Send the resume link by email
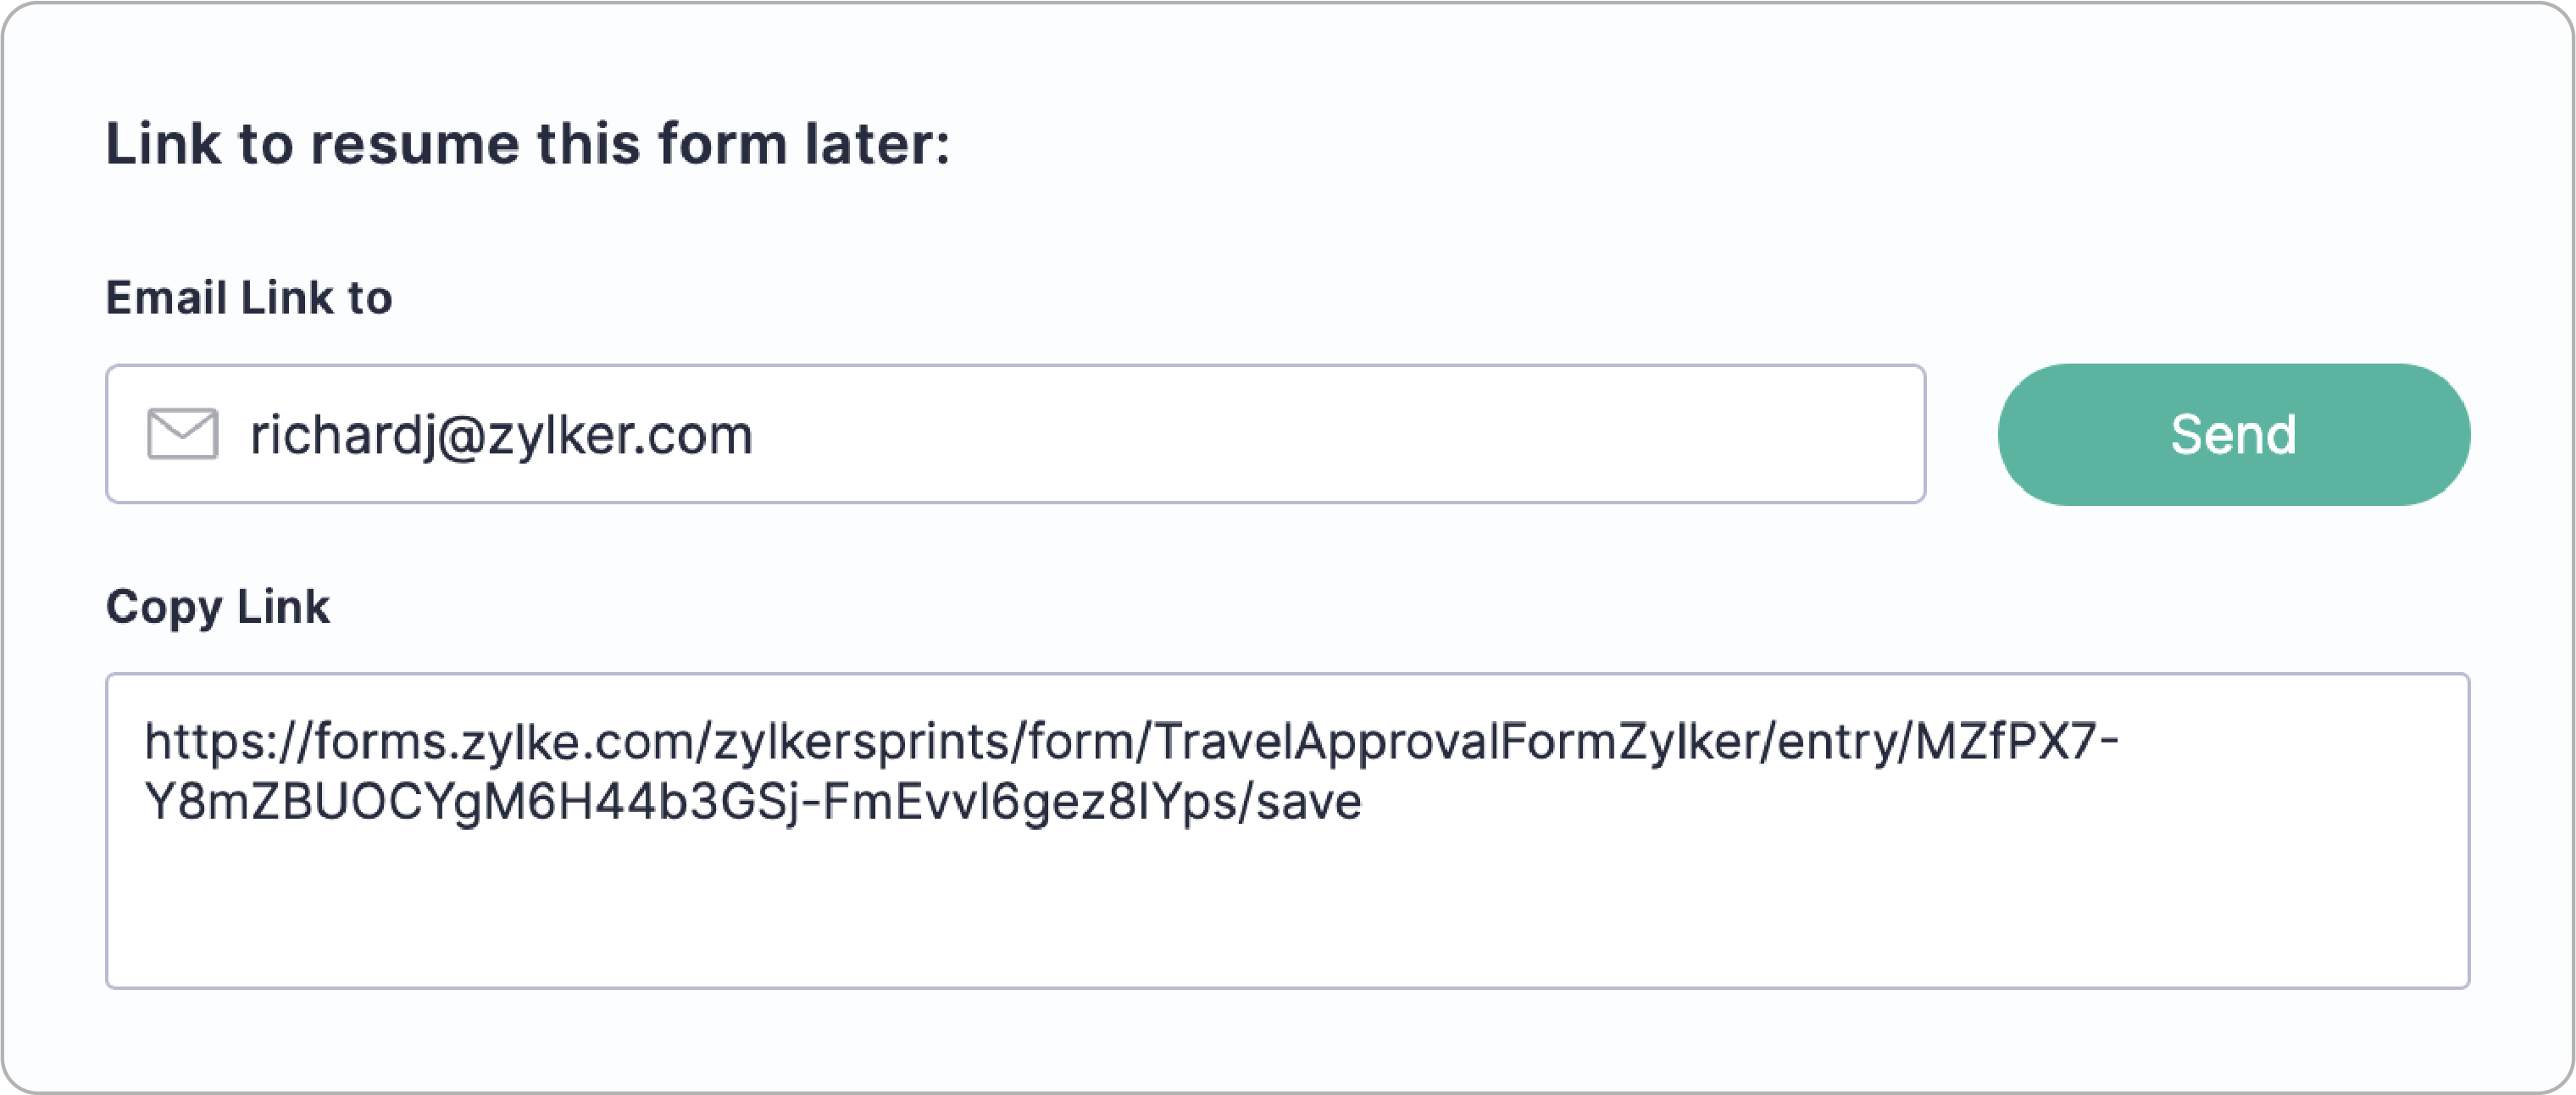 pyautogui.click(x=2233, y=435)
